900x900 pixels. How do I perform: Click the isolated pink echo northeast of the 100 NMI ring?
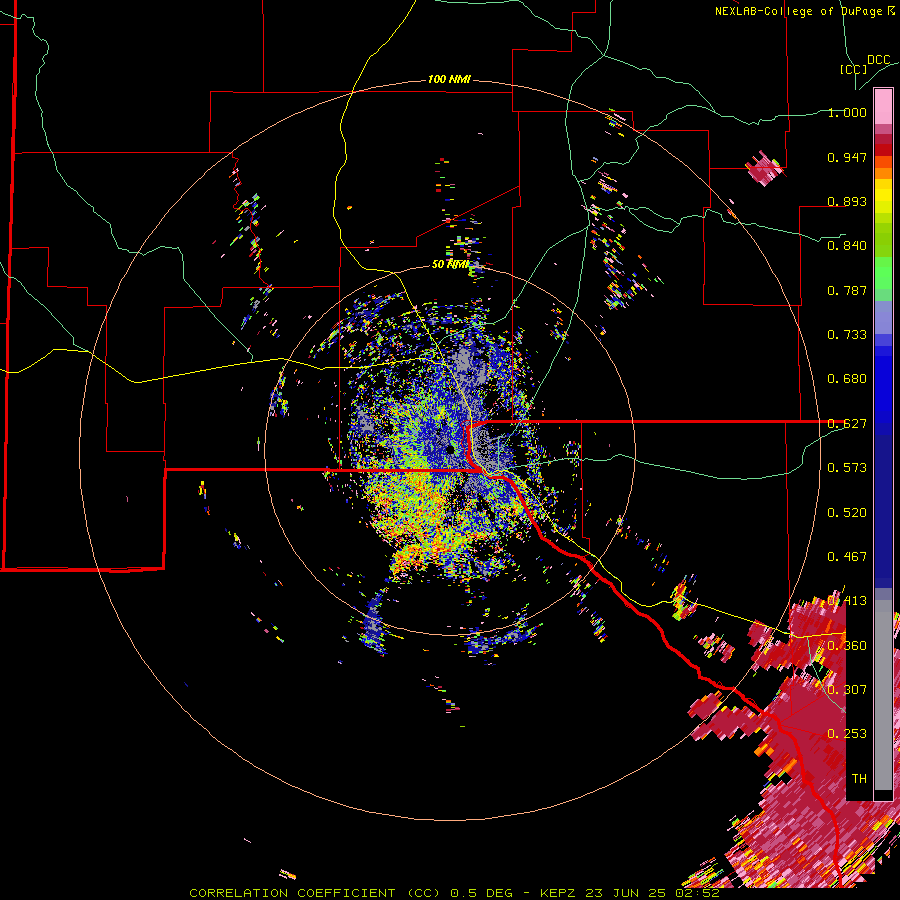coord(765,168)
